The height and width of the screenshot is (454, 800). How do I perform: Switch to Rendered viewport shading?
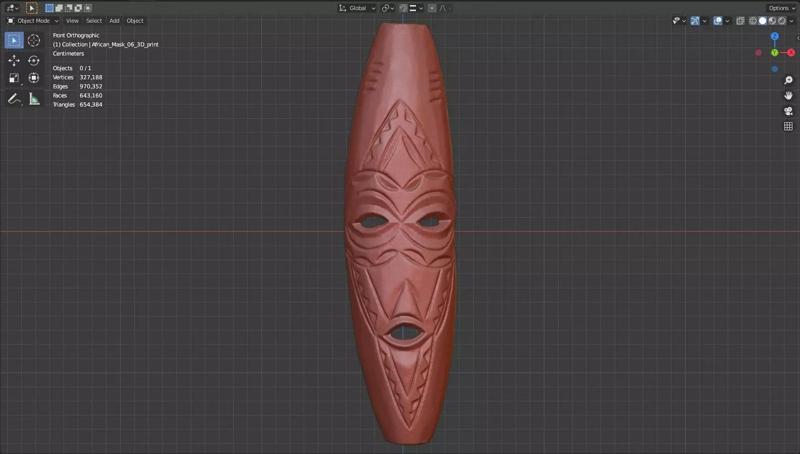(x=782, y=21)
